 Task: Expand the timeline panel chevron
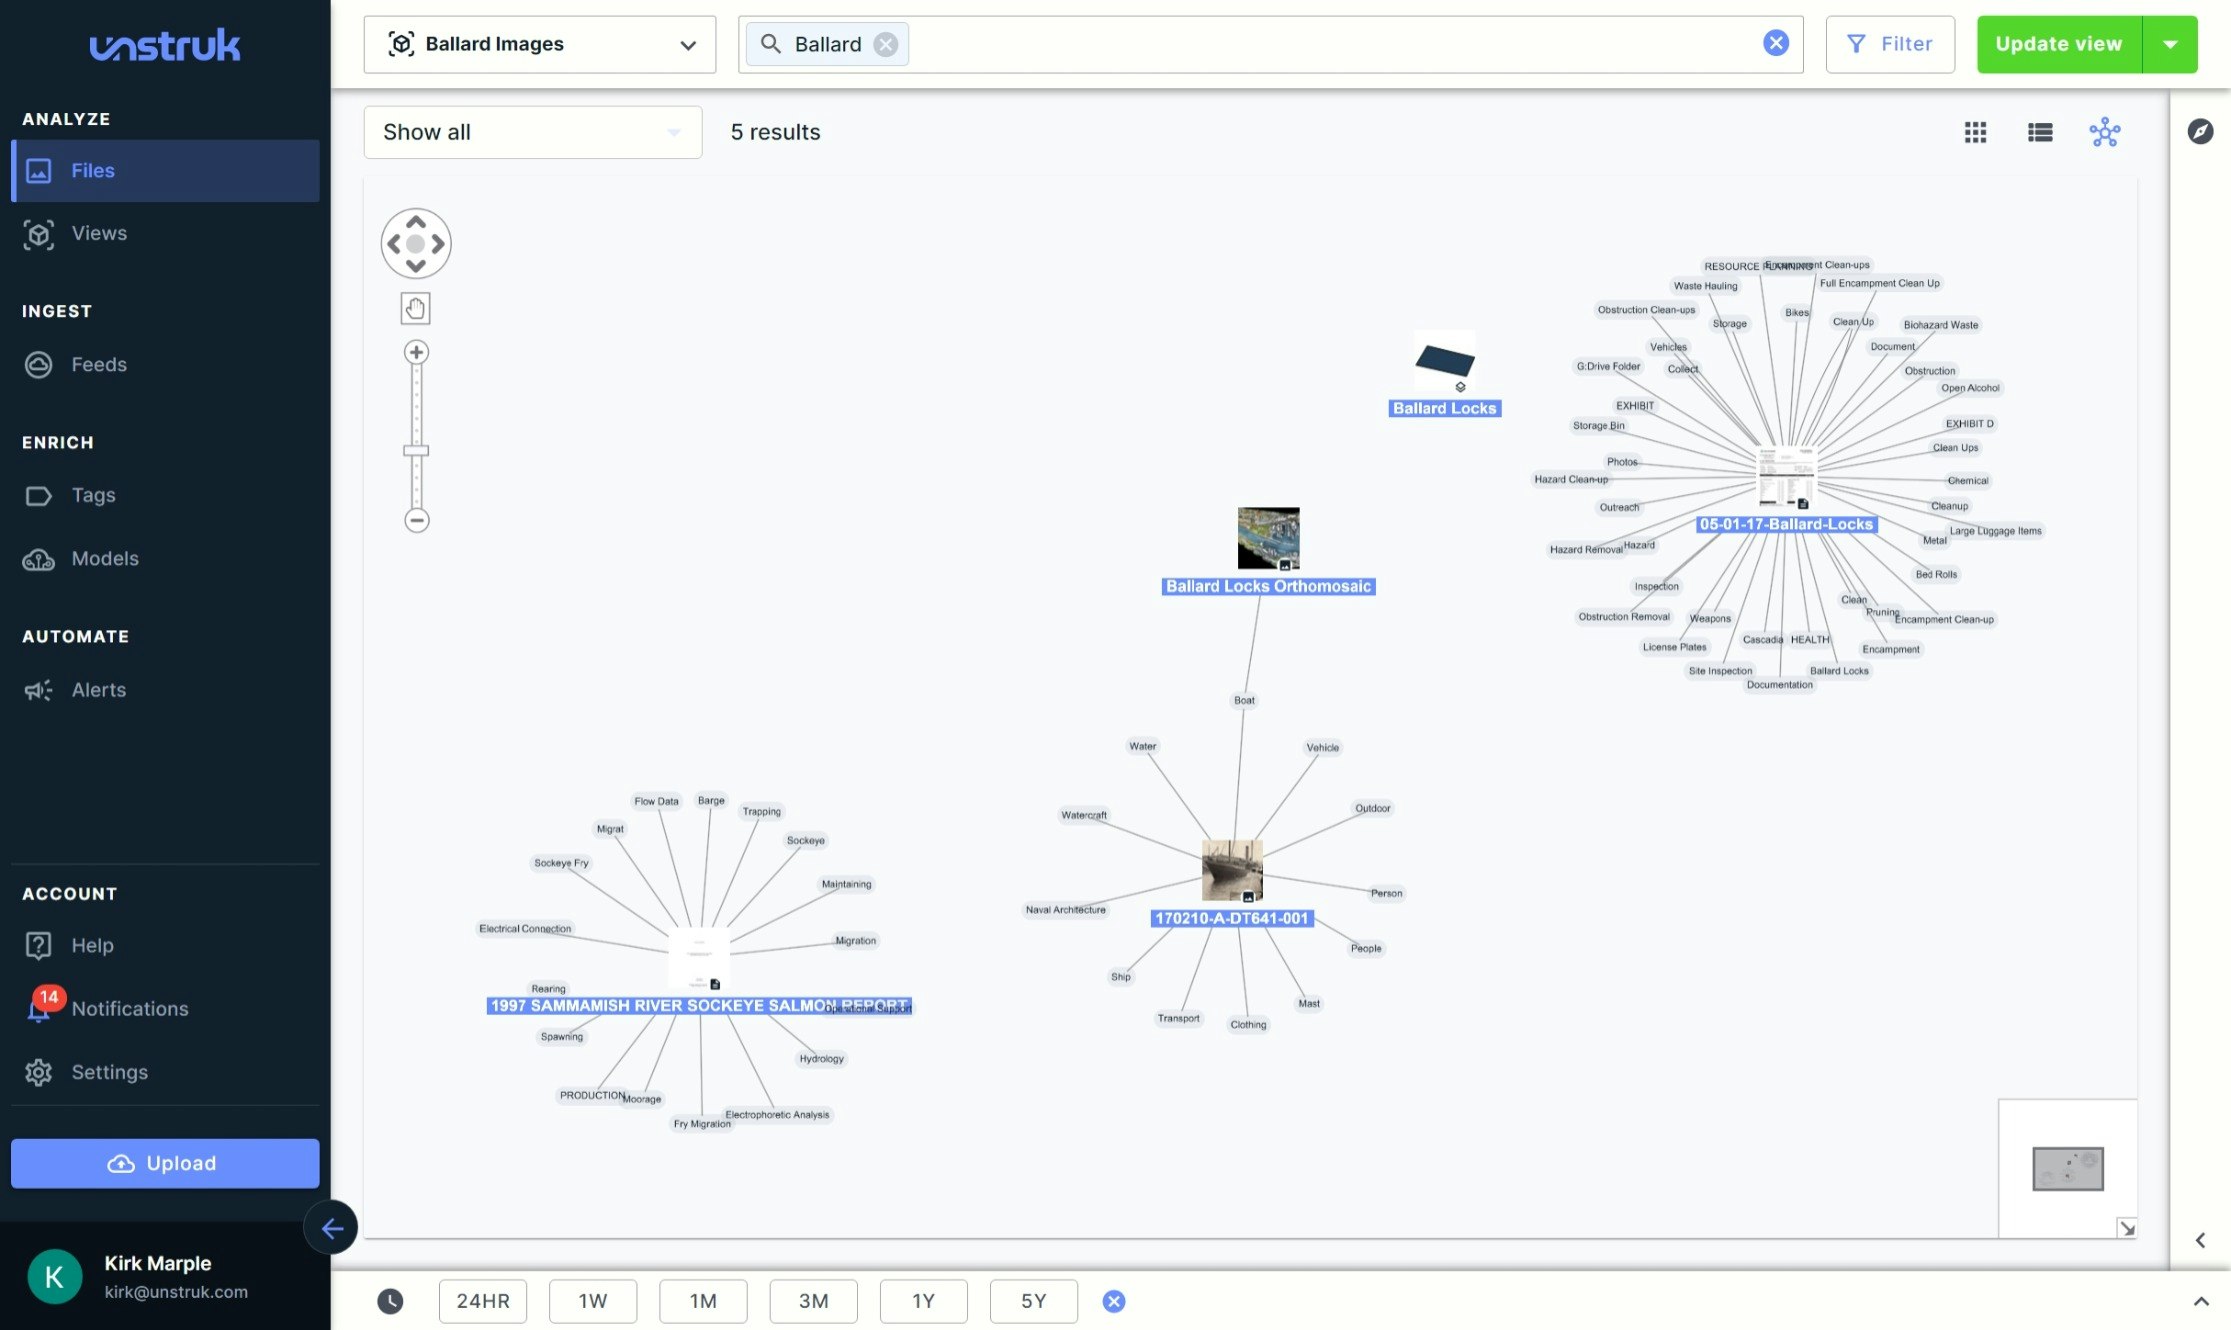click(2201, 1301)
